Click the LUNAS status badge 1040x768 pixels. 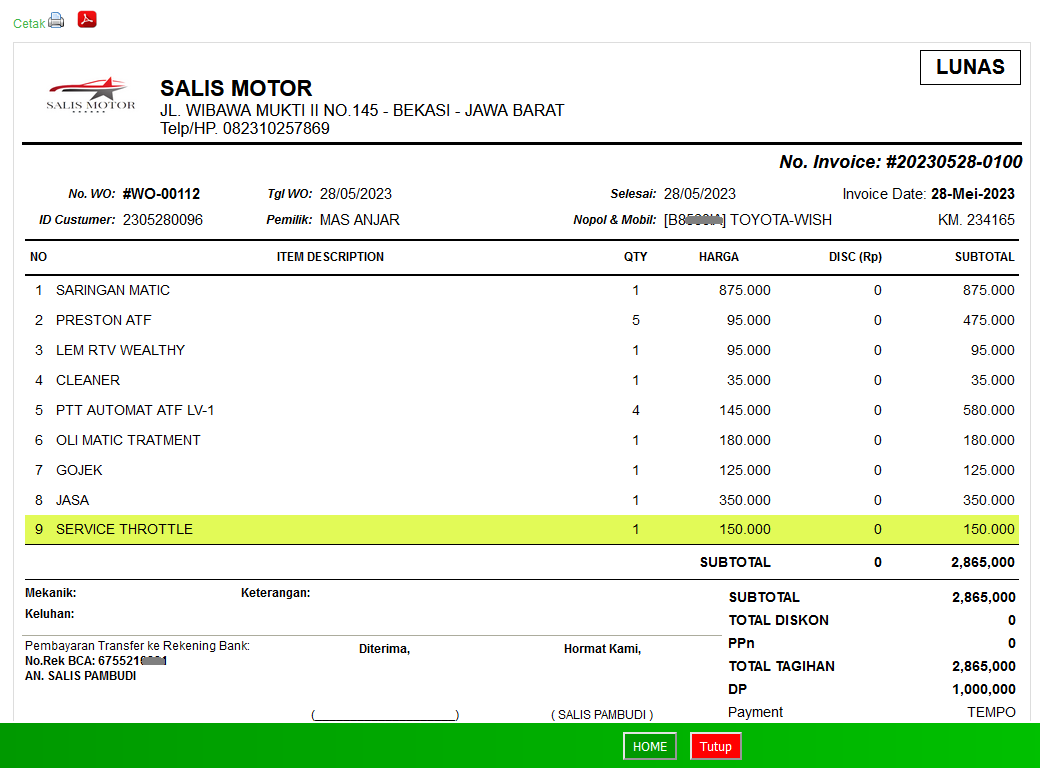(x=969, y=67)
